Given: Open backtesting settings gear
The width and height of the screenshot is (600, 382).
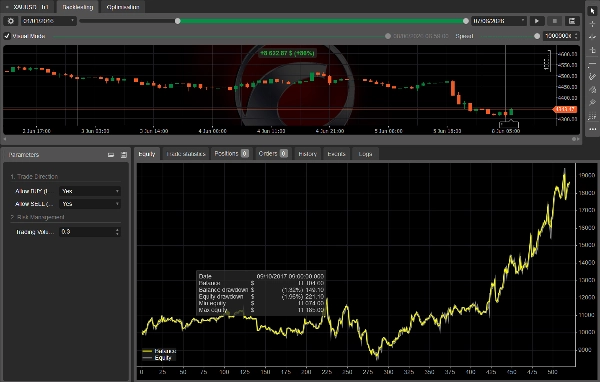Looking at the screenshot, I should (11, 21).
